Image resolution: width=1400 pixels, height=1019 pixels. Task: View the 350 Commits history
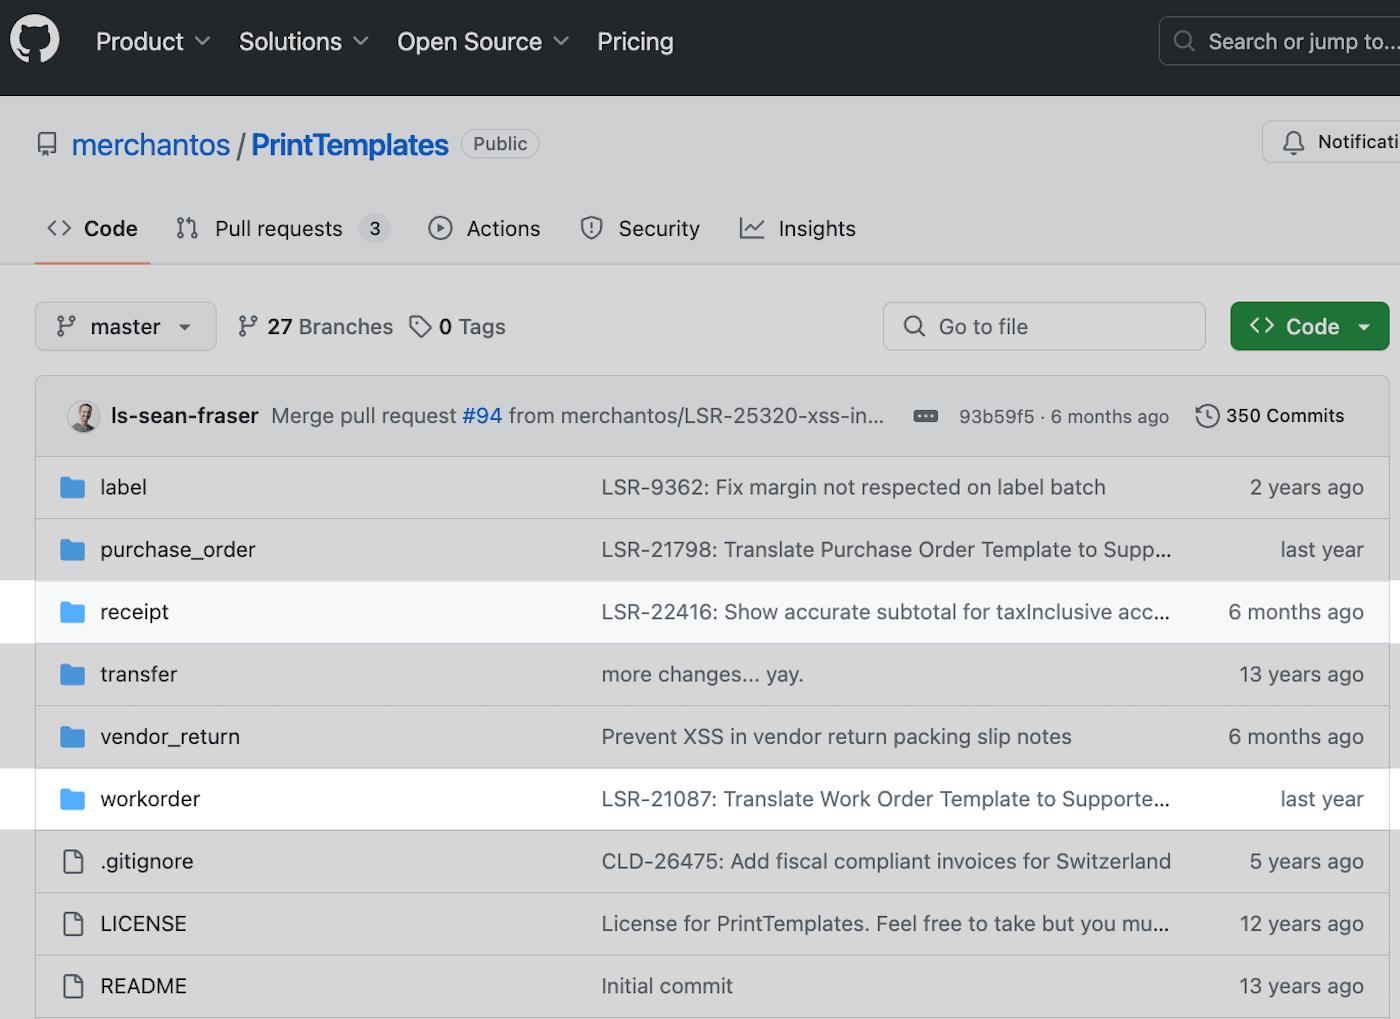[x=1270, y=416]
